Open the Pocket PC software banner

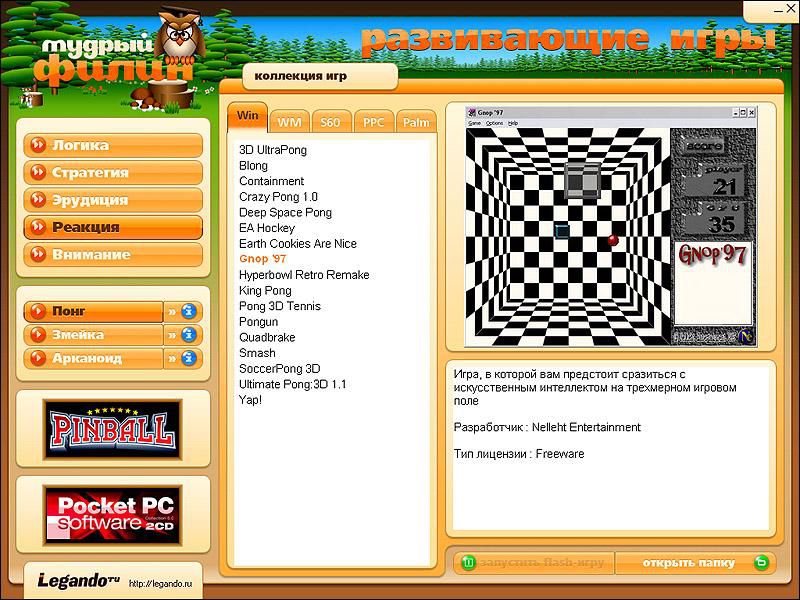point(113,513)
